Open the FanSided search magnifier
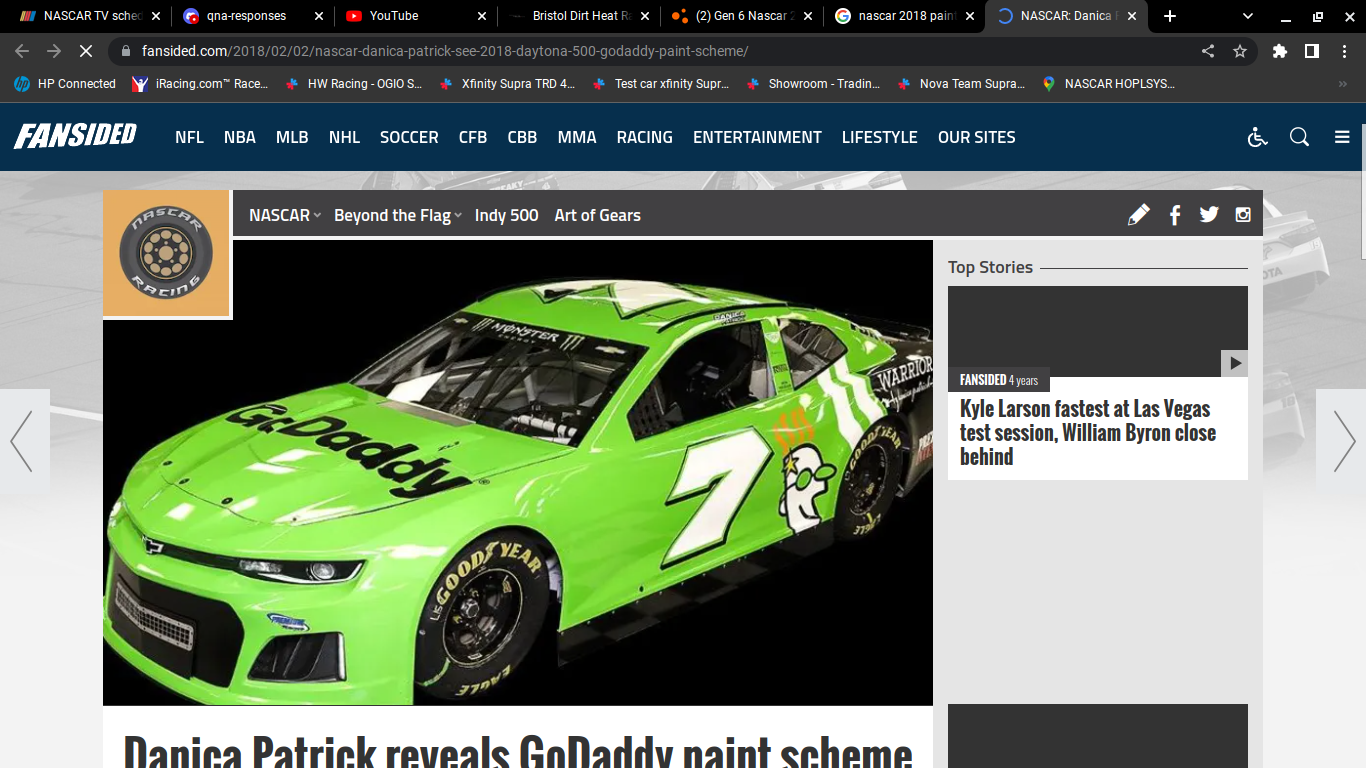Screen dimensions: 1366x768 coord(1299,137)
